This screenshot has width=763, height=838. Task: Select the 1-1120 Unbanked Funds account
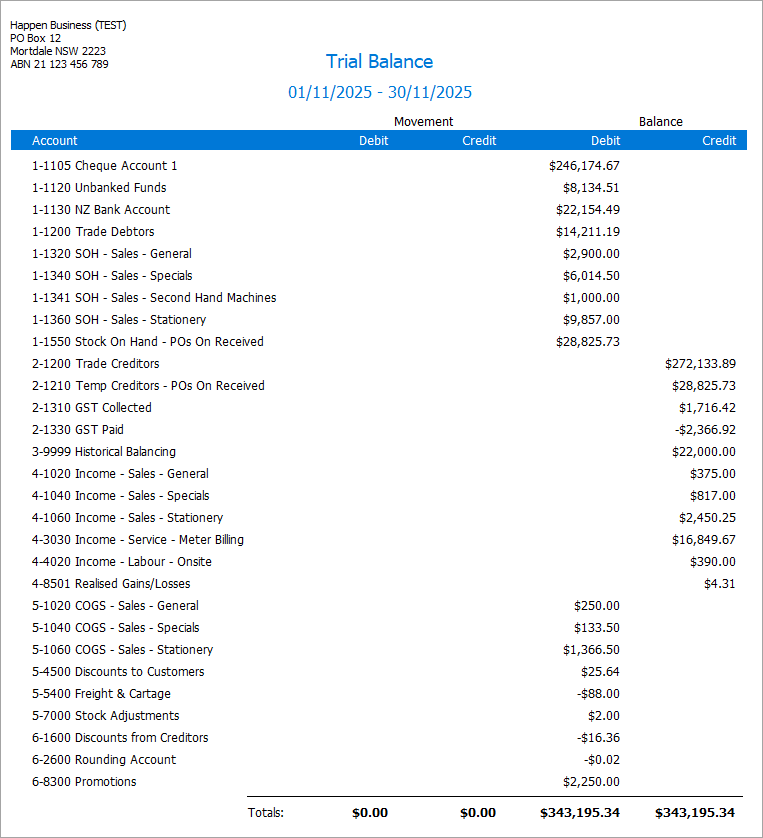pos(99,188)
